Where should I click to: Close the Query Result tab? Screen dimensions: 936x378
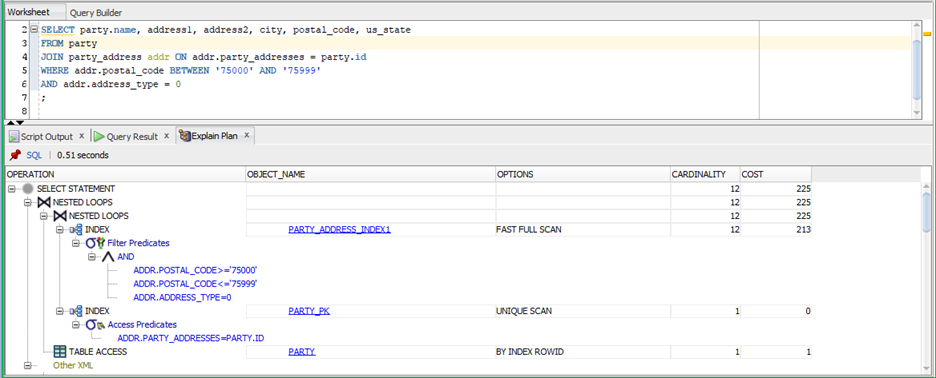(167, 136)
